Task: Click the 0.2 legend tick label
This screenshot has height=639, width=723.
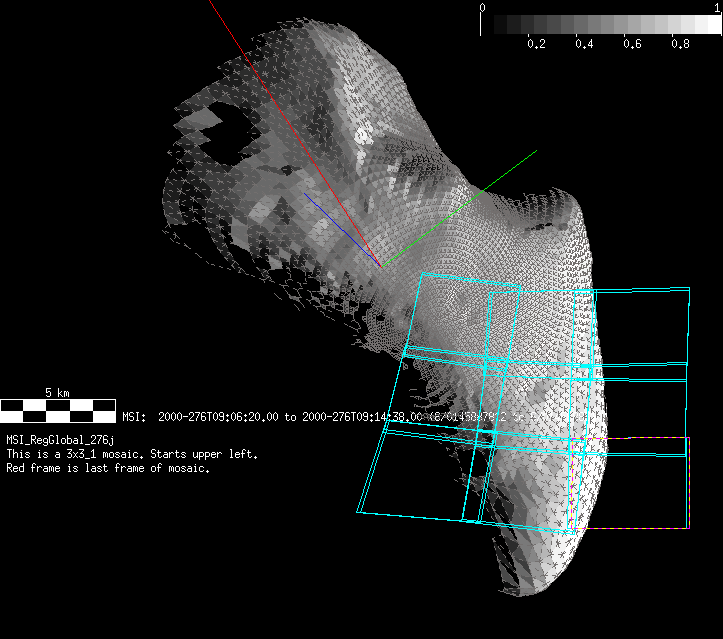Action: click(536, 44)
